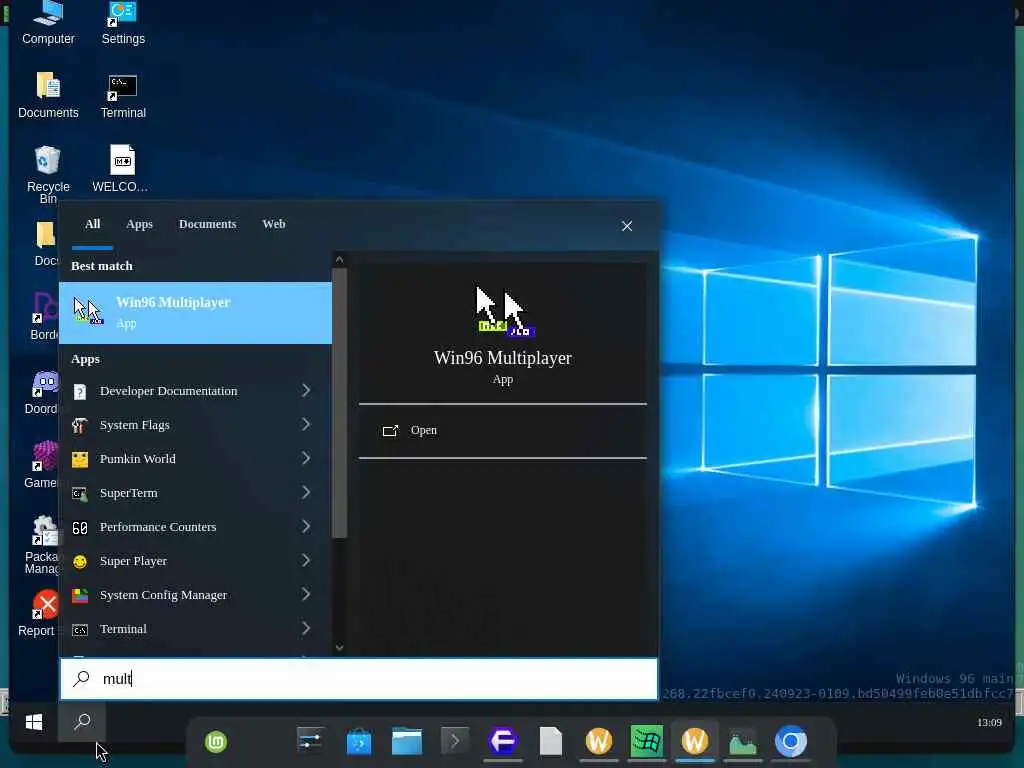Click the purple F app dock icon
Screen dimensions: 1024x768
[x=503, y=741]
